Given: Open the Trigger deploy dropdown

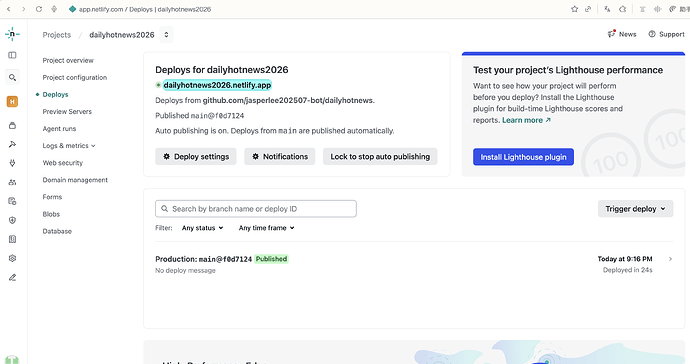Looking at the screenshot, I should [635, 209].
